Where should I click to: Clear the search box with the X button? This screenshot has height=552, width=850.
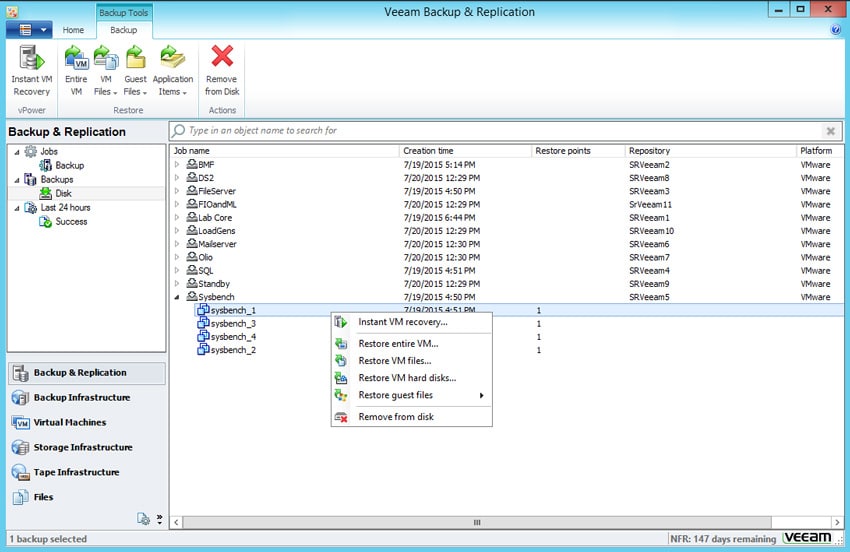click(830, 131)
